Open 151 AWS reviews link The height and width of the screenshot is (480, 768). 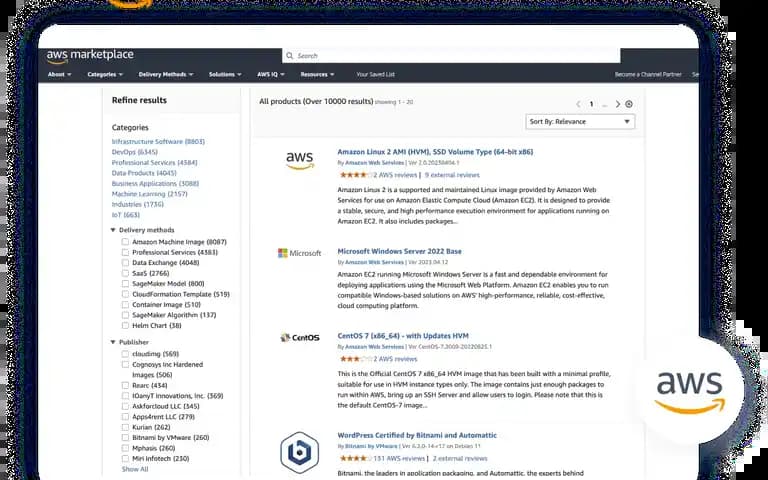(399, 458)
